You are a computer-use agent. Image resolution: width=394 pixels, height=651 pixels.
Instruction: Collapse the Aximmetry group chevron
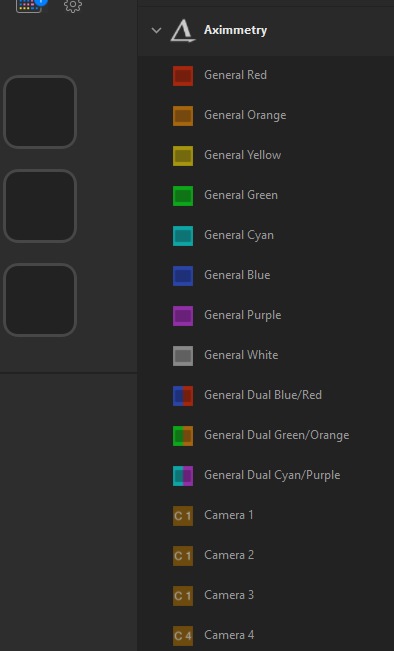(156, 30)
